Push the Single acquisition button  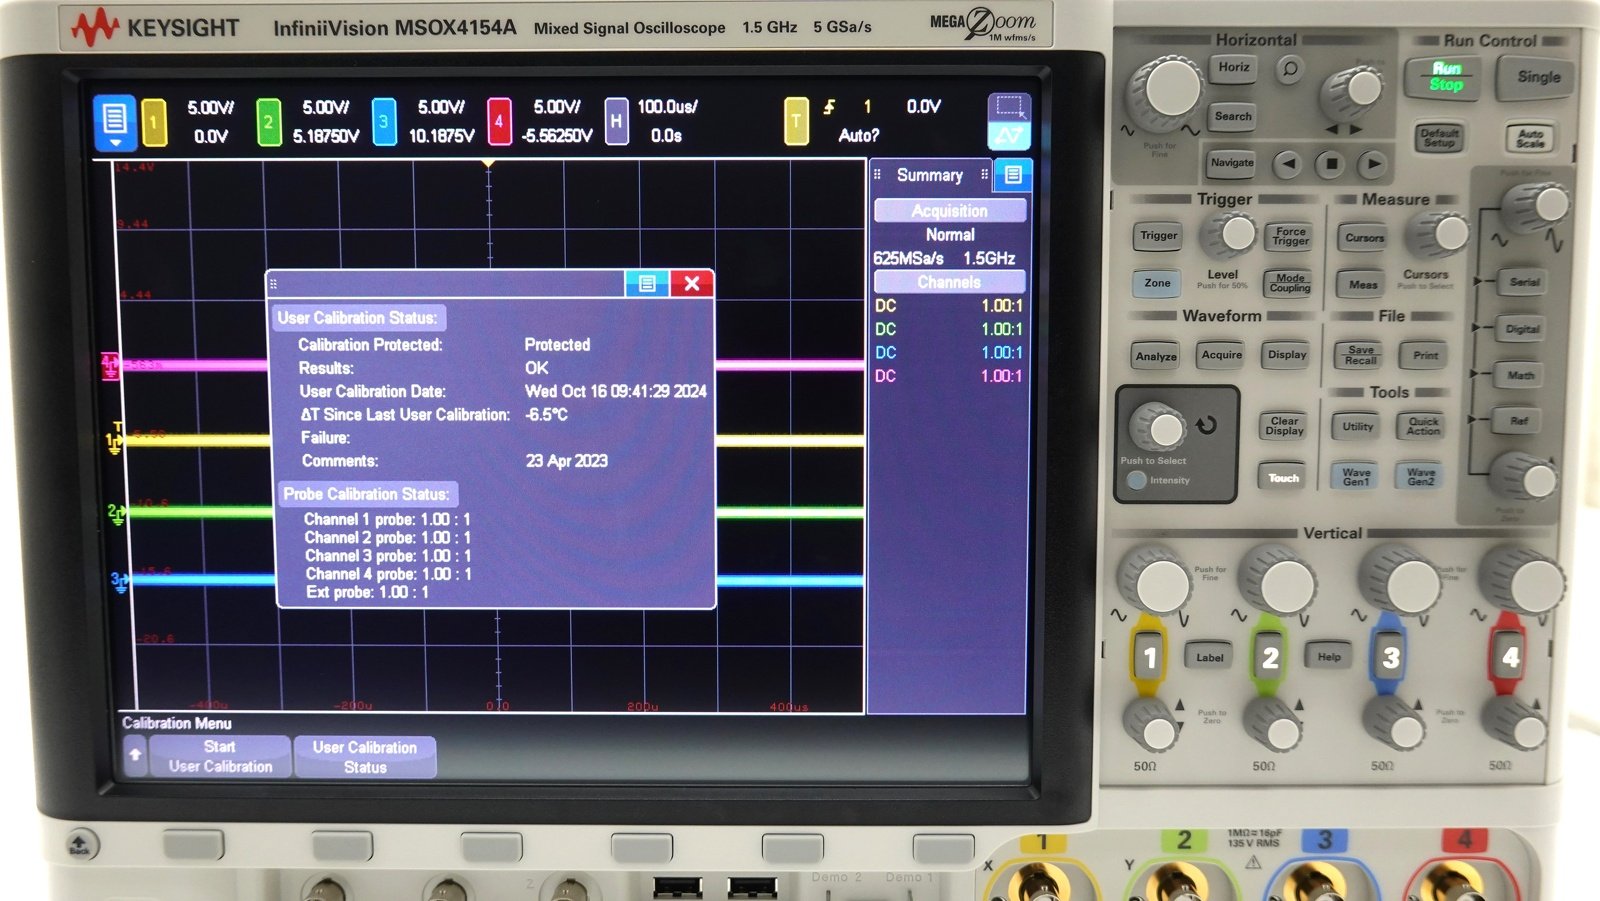1538,77
